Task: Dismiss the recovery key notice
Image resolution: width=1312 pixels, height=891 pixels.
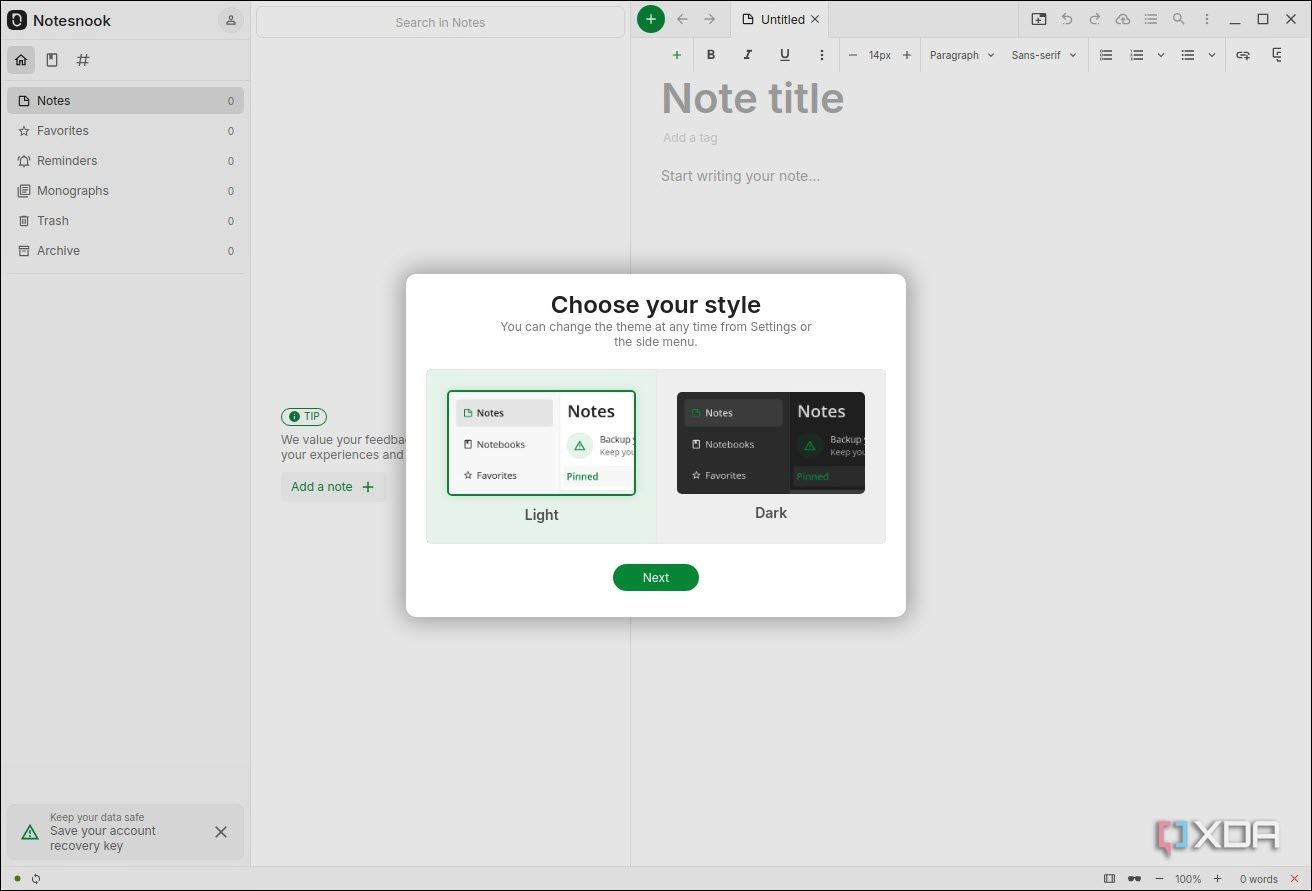Action: tap(221, 832)
